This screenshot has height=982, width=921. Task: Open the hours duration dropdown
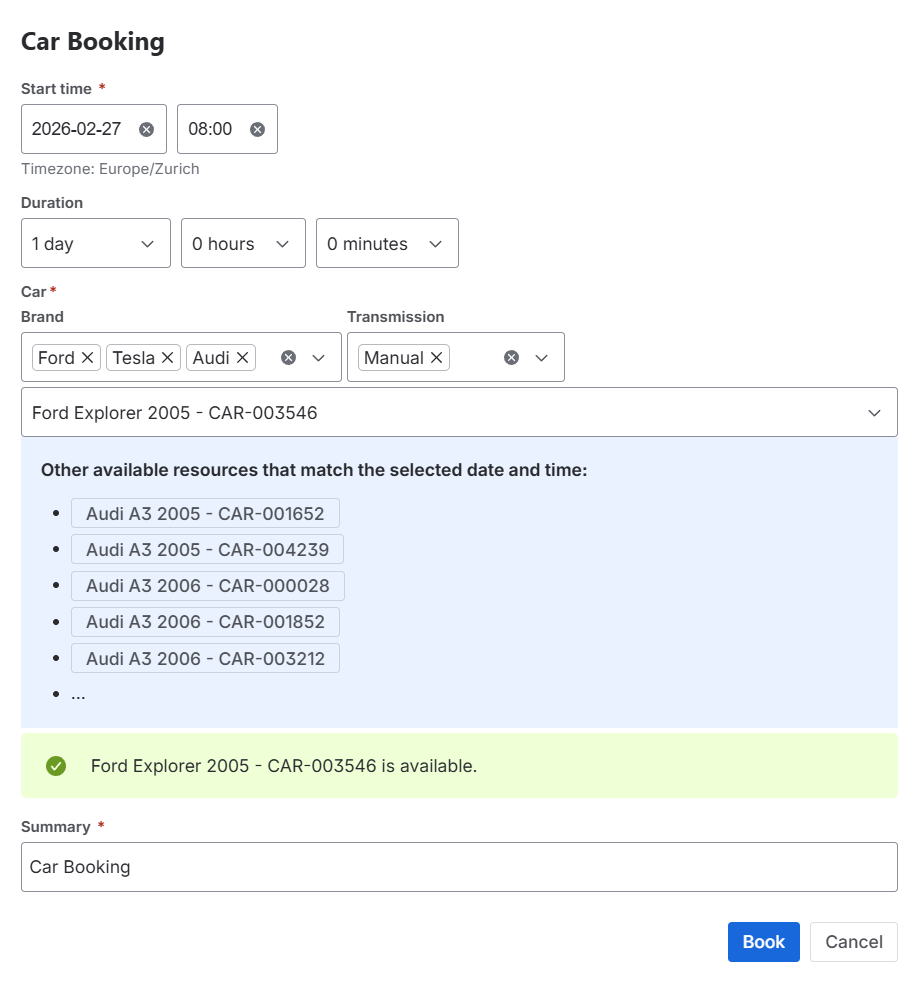242,243
